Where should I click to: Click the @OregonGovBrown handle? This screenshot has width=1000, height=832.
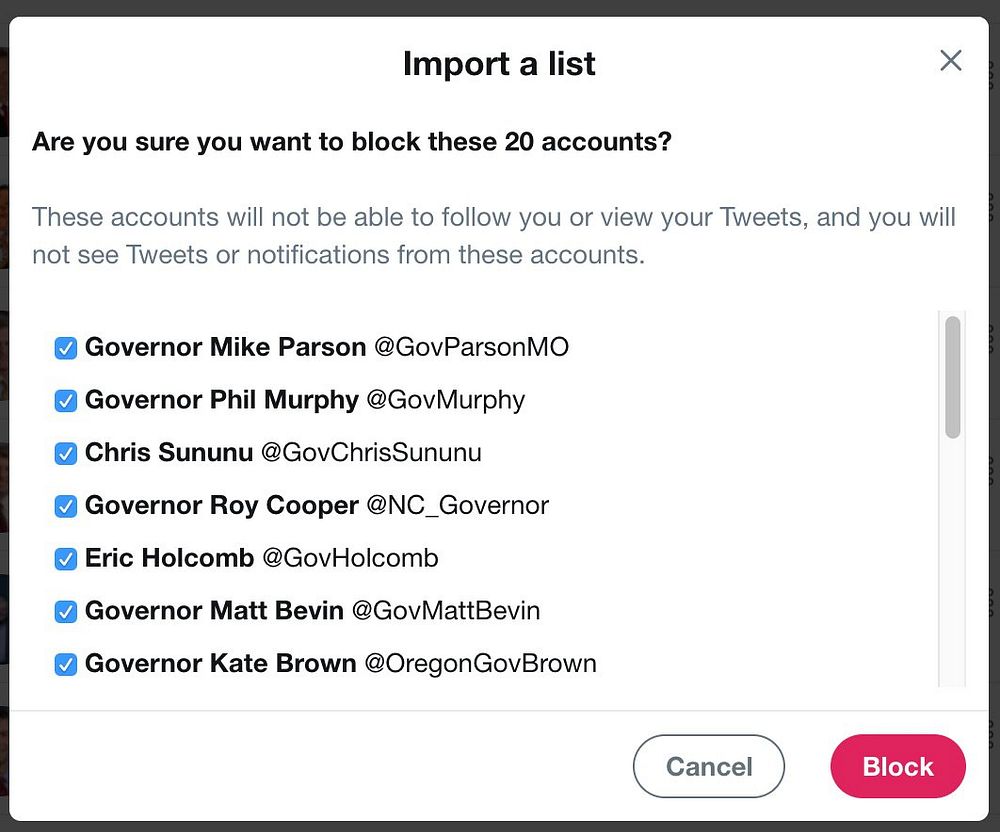pyautogui.click(x=480, y=663)
